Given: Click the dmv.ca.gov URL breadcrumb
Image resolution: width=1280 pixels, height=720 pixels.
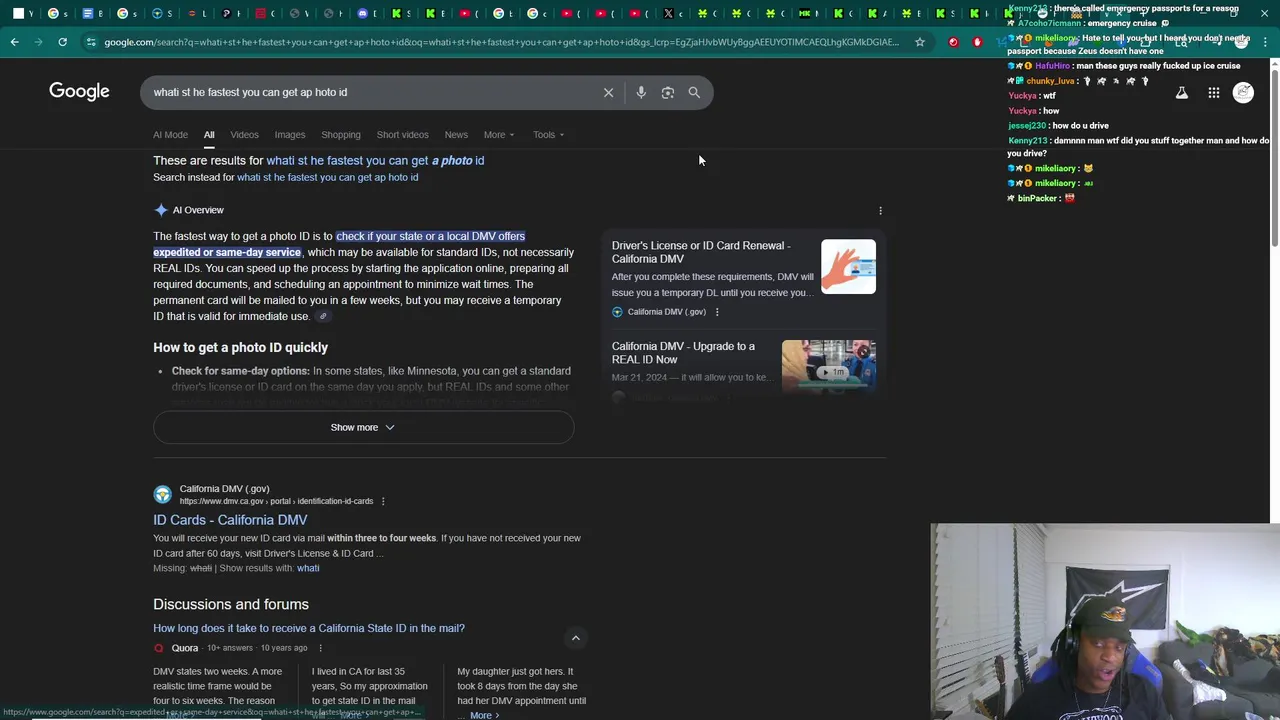Looking at the screenshot, I should click(276, 501).
